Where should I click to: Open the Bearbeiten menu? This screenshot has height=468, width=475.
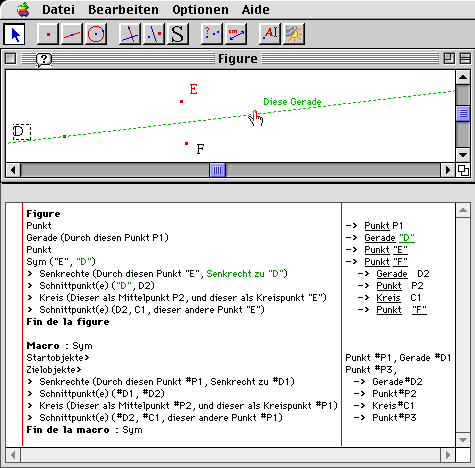(x=123, y=10)
